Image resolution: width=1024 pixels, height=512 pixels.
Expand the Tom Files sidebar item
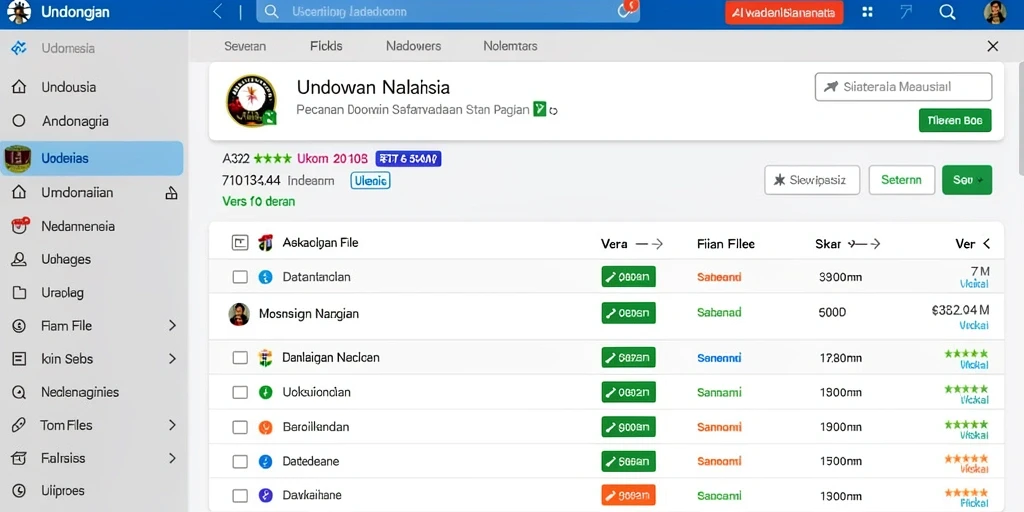(x=172, y=425)
